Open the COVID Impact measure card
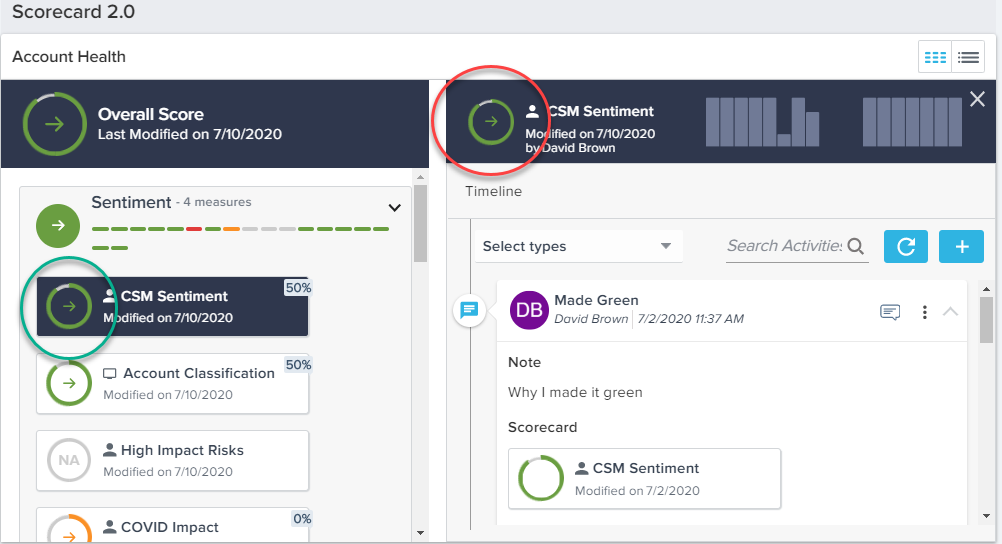Viewport: 1002px width, 544px height. (x=173, y=525)
